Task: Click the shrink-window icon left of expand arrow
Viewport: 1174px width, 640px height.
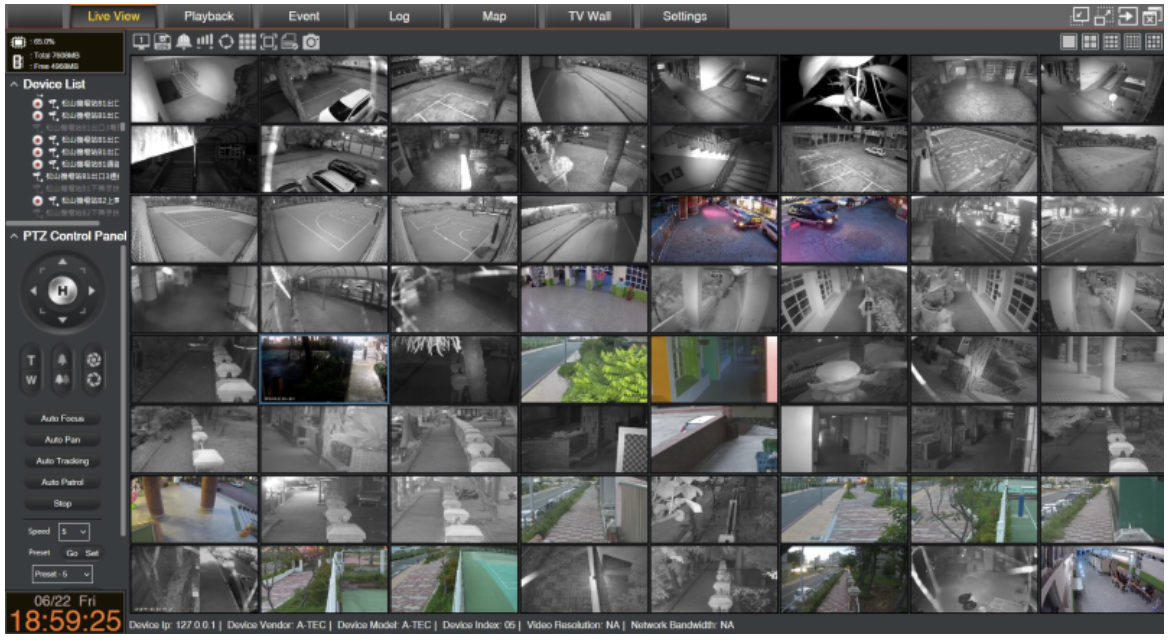Action: click(x=1080, y=16)
